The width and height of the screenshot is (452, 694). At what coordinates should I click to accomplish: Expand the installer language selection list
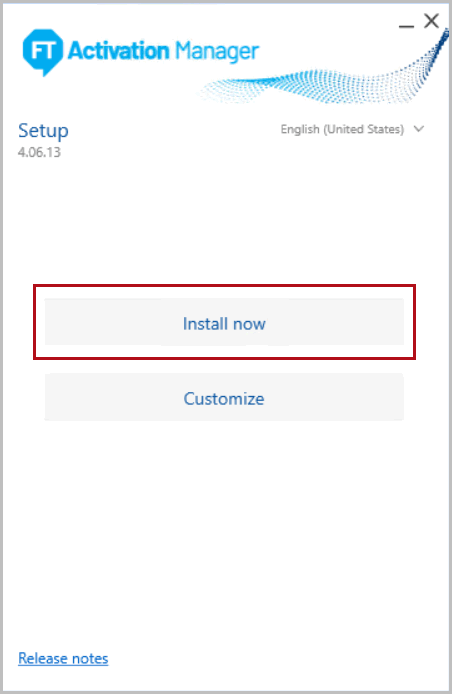[352, 129]
